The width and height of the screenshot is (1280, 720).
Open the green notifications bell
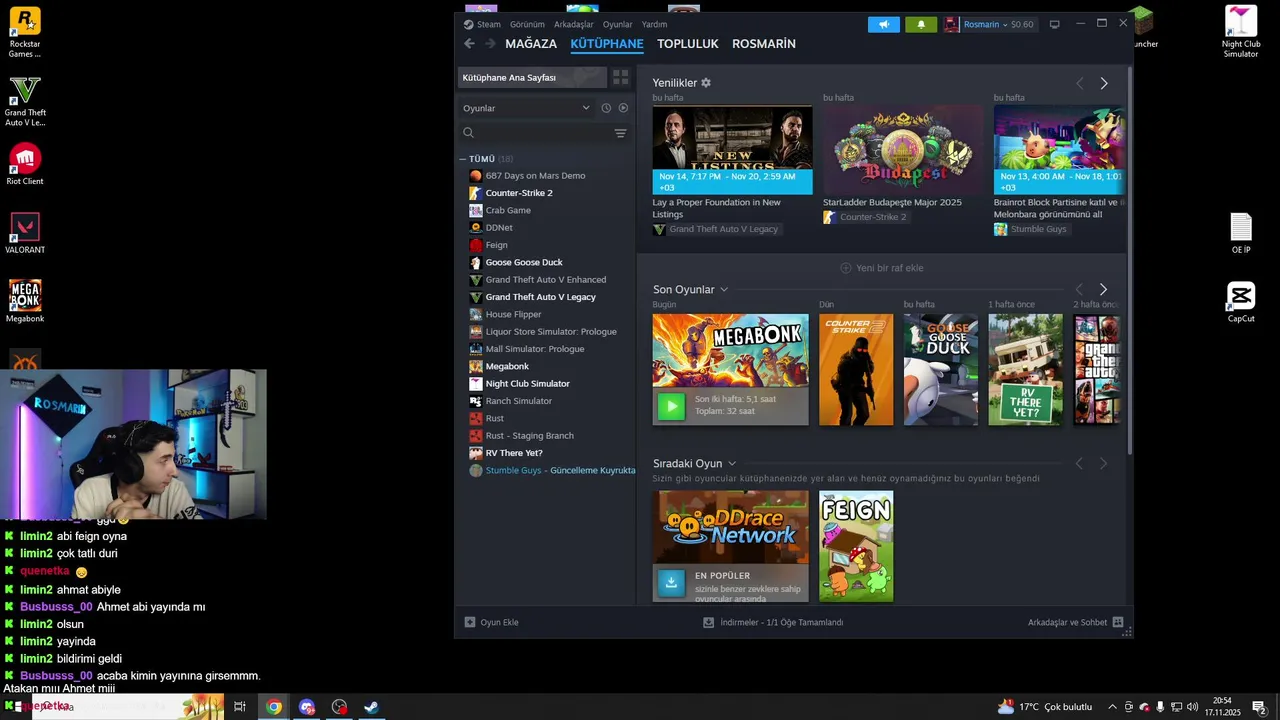pyautogui.click(x=921, y=24)
